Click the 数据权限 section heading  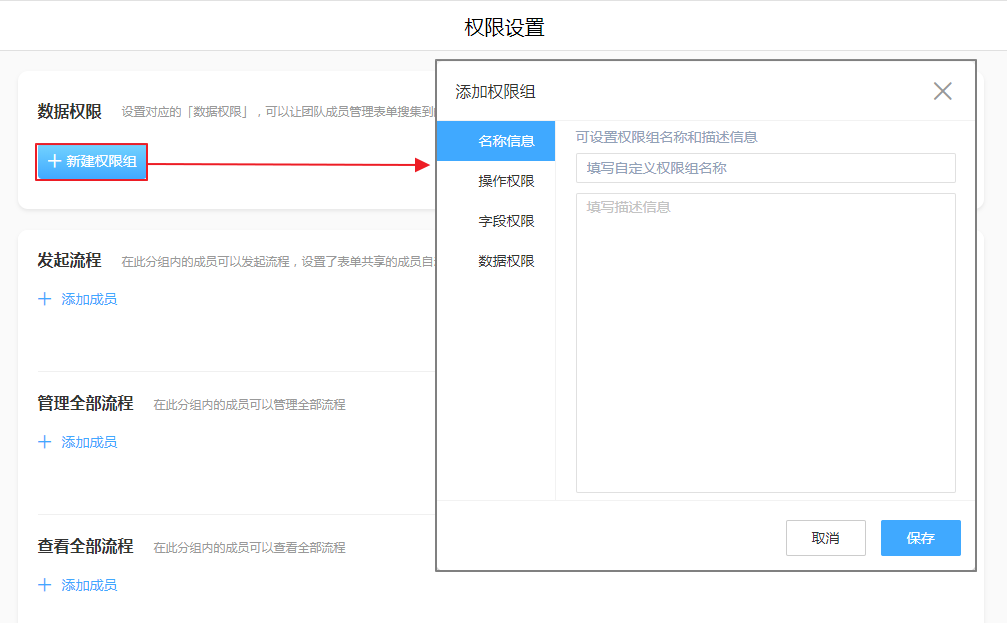(69, 112)
